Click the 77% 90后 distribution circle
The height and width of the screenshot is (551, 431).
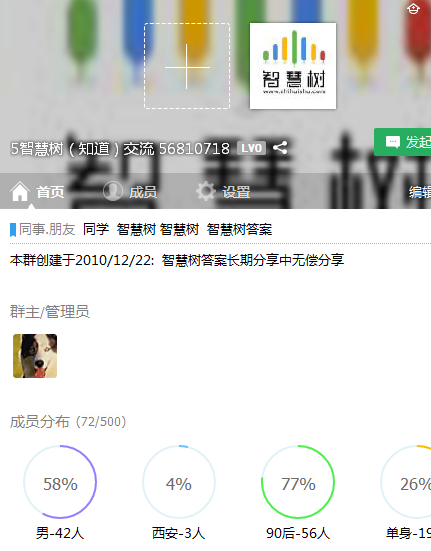click(x=298, y=482)
